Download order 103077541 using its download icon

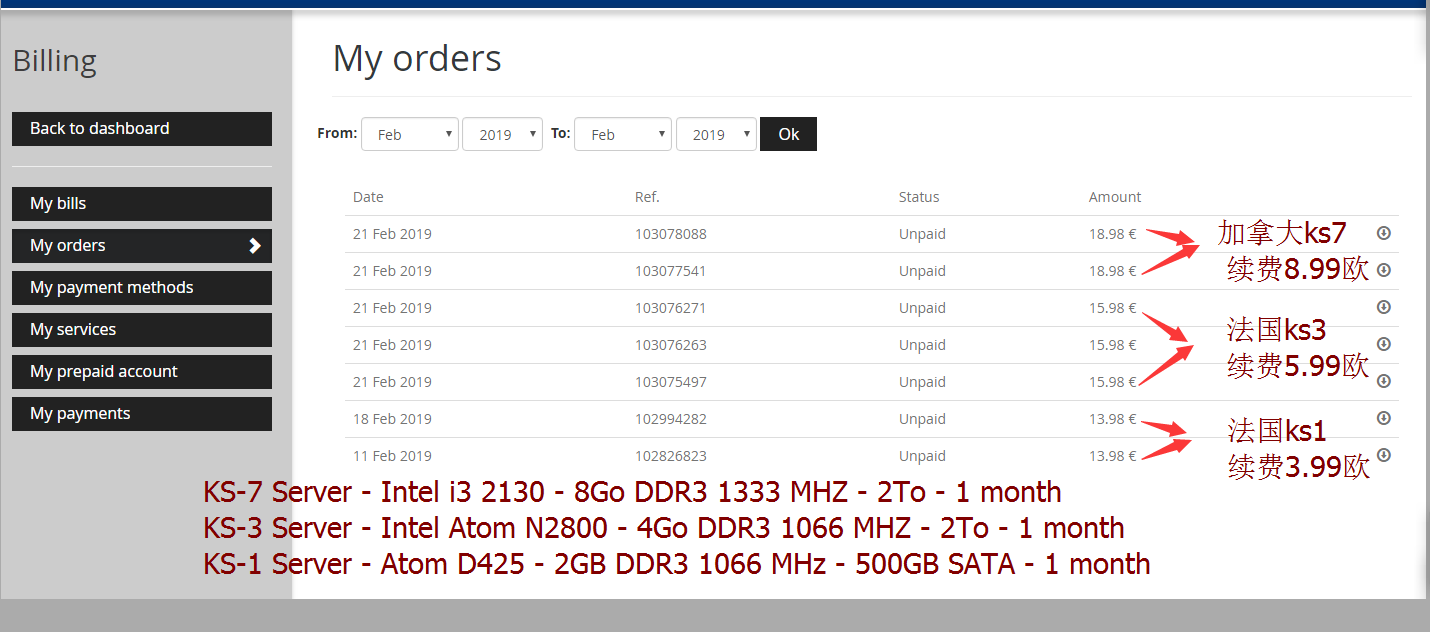[1384, 270]
